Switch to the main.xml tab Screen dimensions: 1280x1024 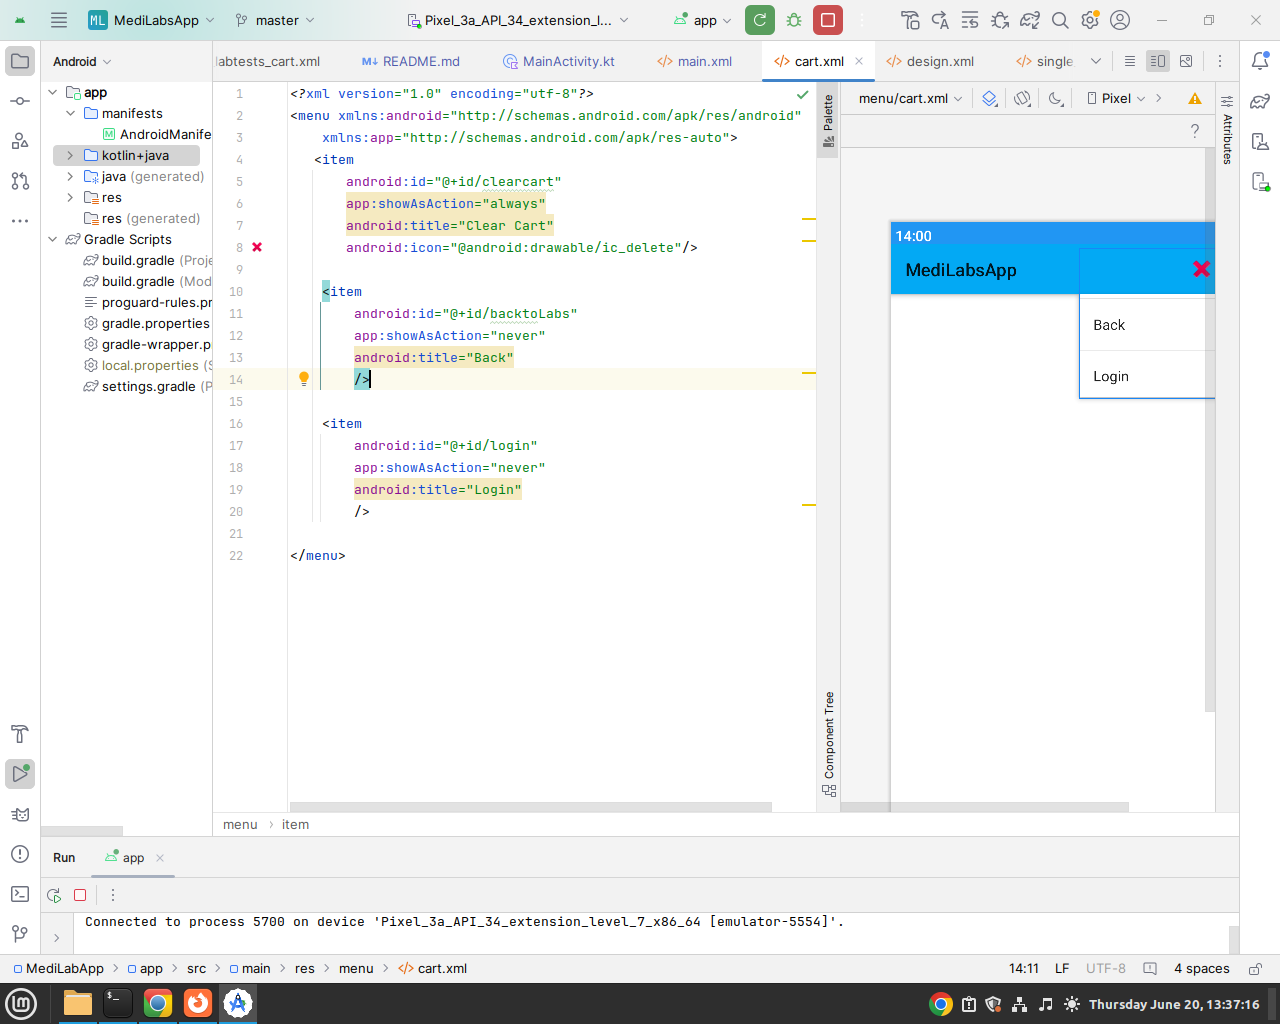(x=695, y=61)
